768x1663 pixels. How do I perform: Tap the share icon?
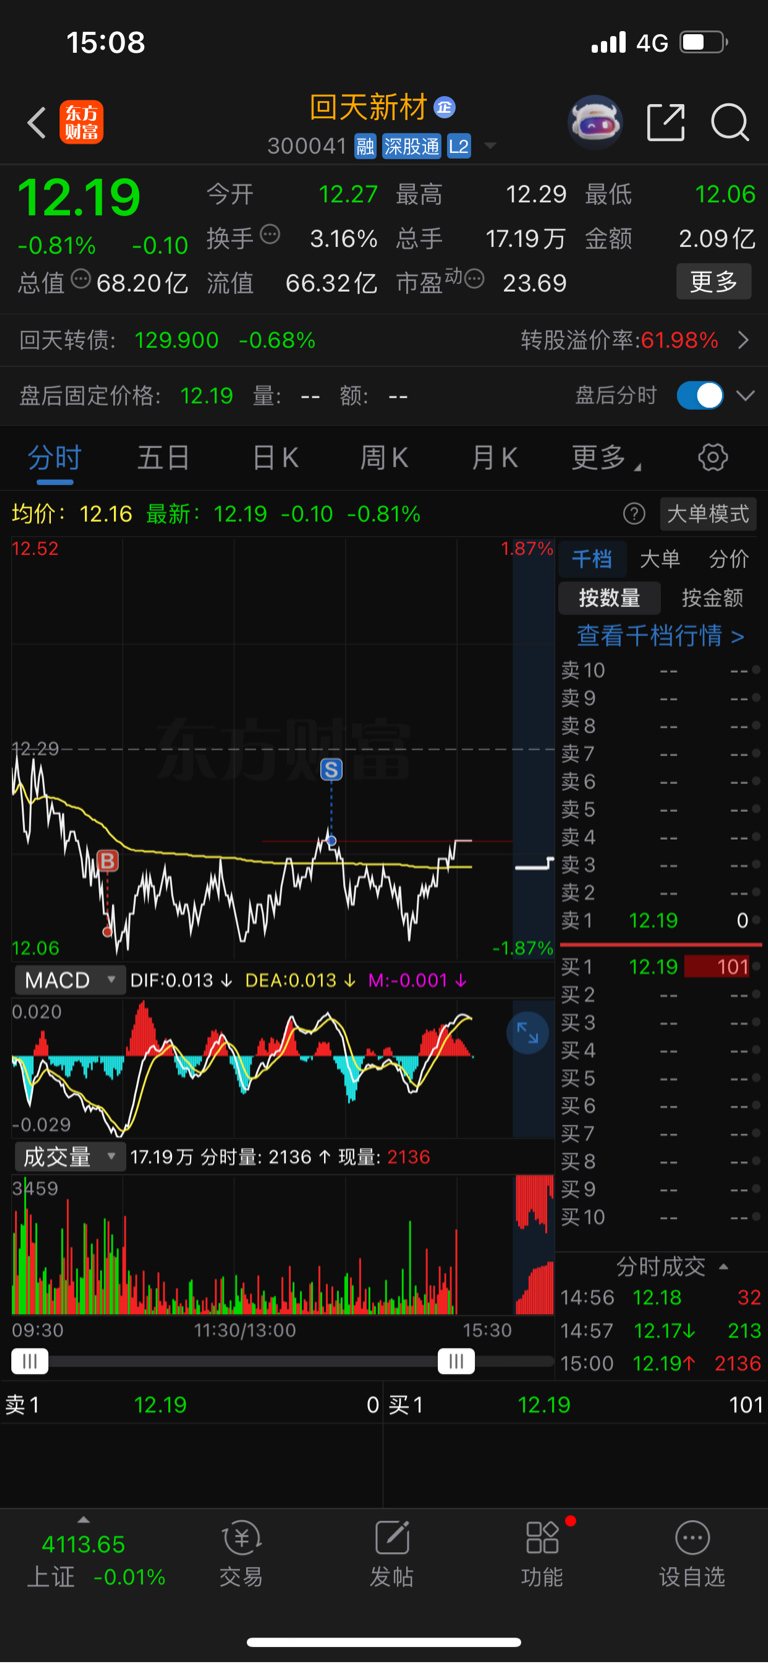[666, 122]
